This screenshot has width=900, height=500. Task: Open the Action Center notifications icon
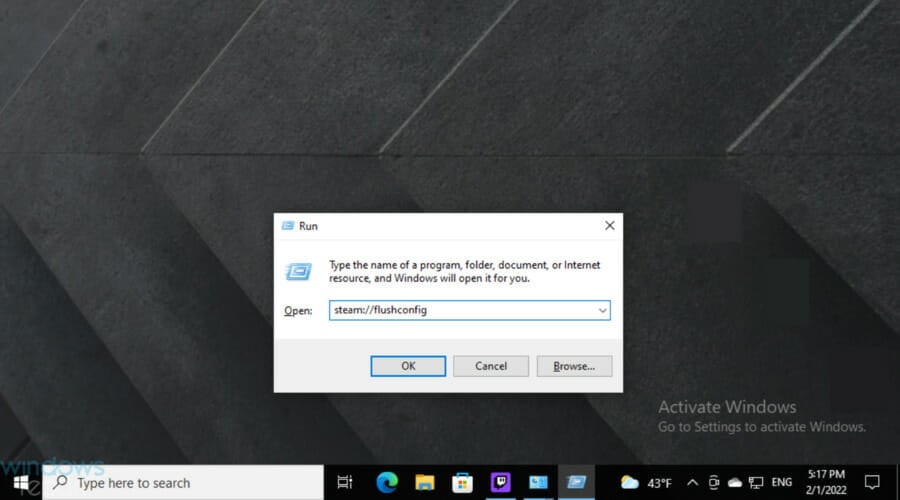(x=872, y=483)
